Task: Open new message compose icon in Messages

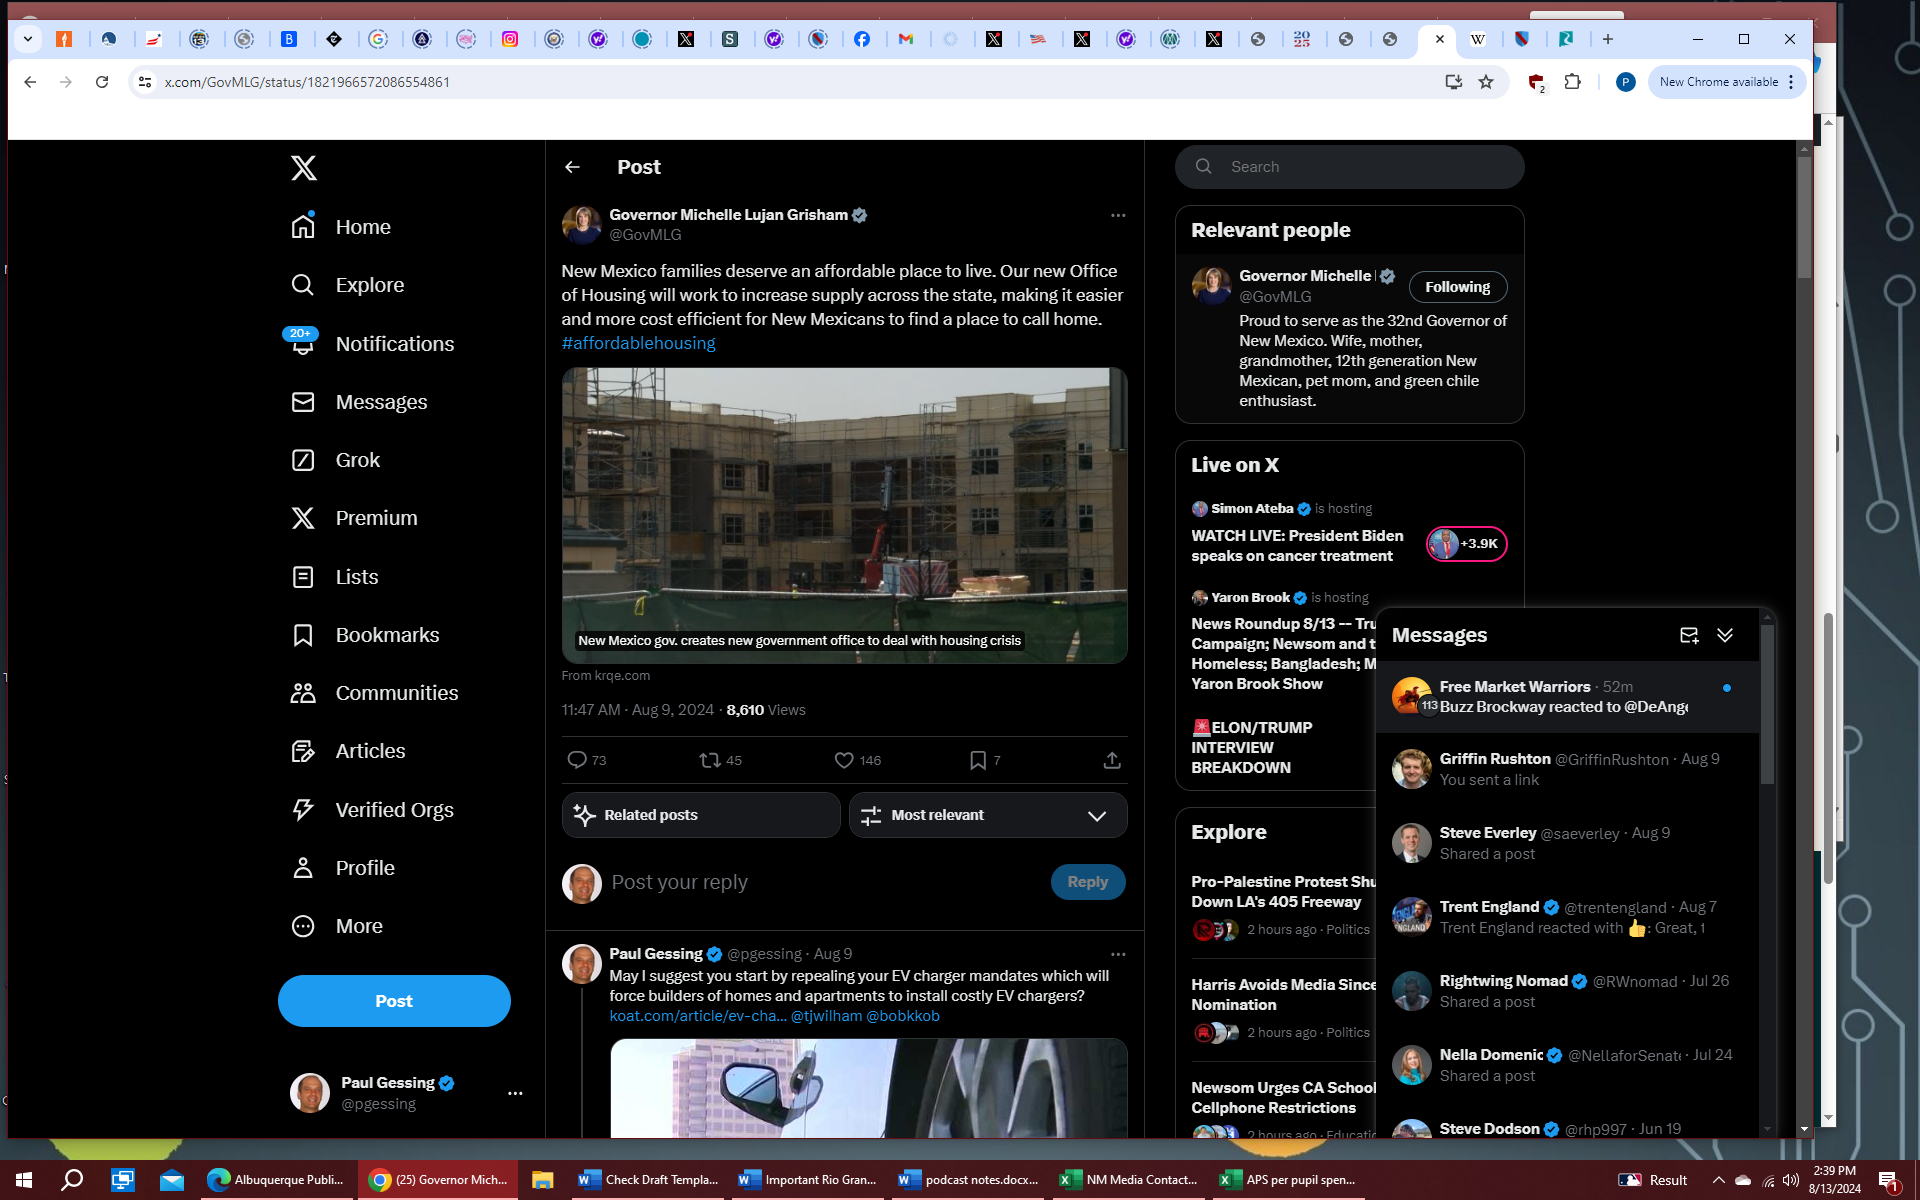Action: tap(1689, 635)
